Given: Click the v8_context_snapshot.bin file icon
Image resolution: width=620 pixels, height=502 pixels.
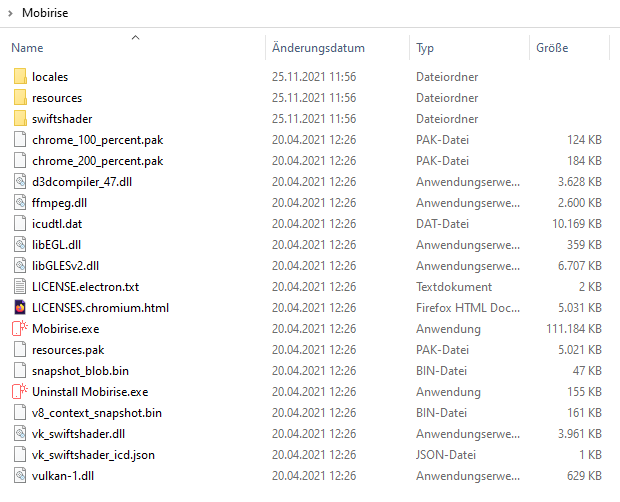Looking at the screenshot, I should tap(20, 412).
